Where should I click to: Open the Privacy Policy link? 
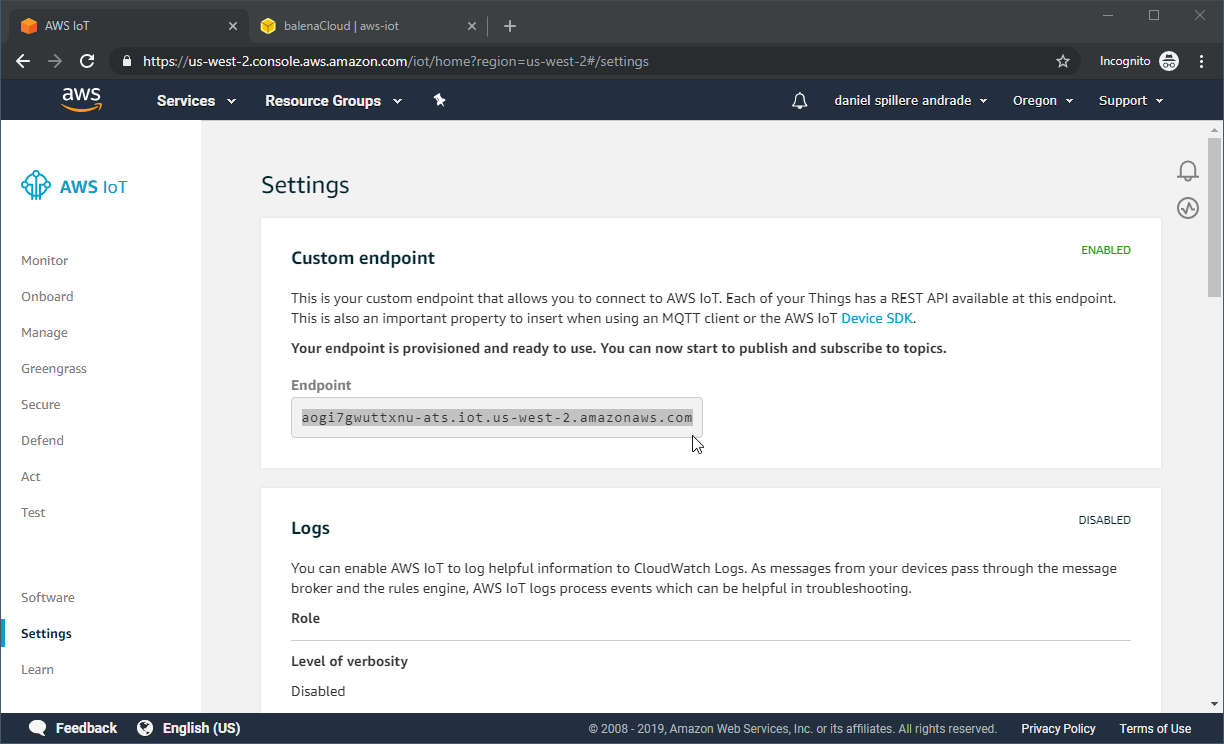1058,729
